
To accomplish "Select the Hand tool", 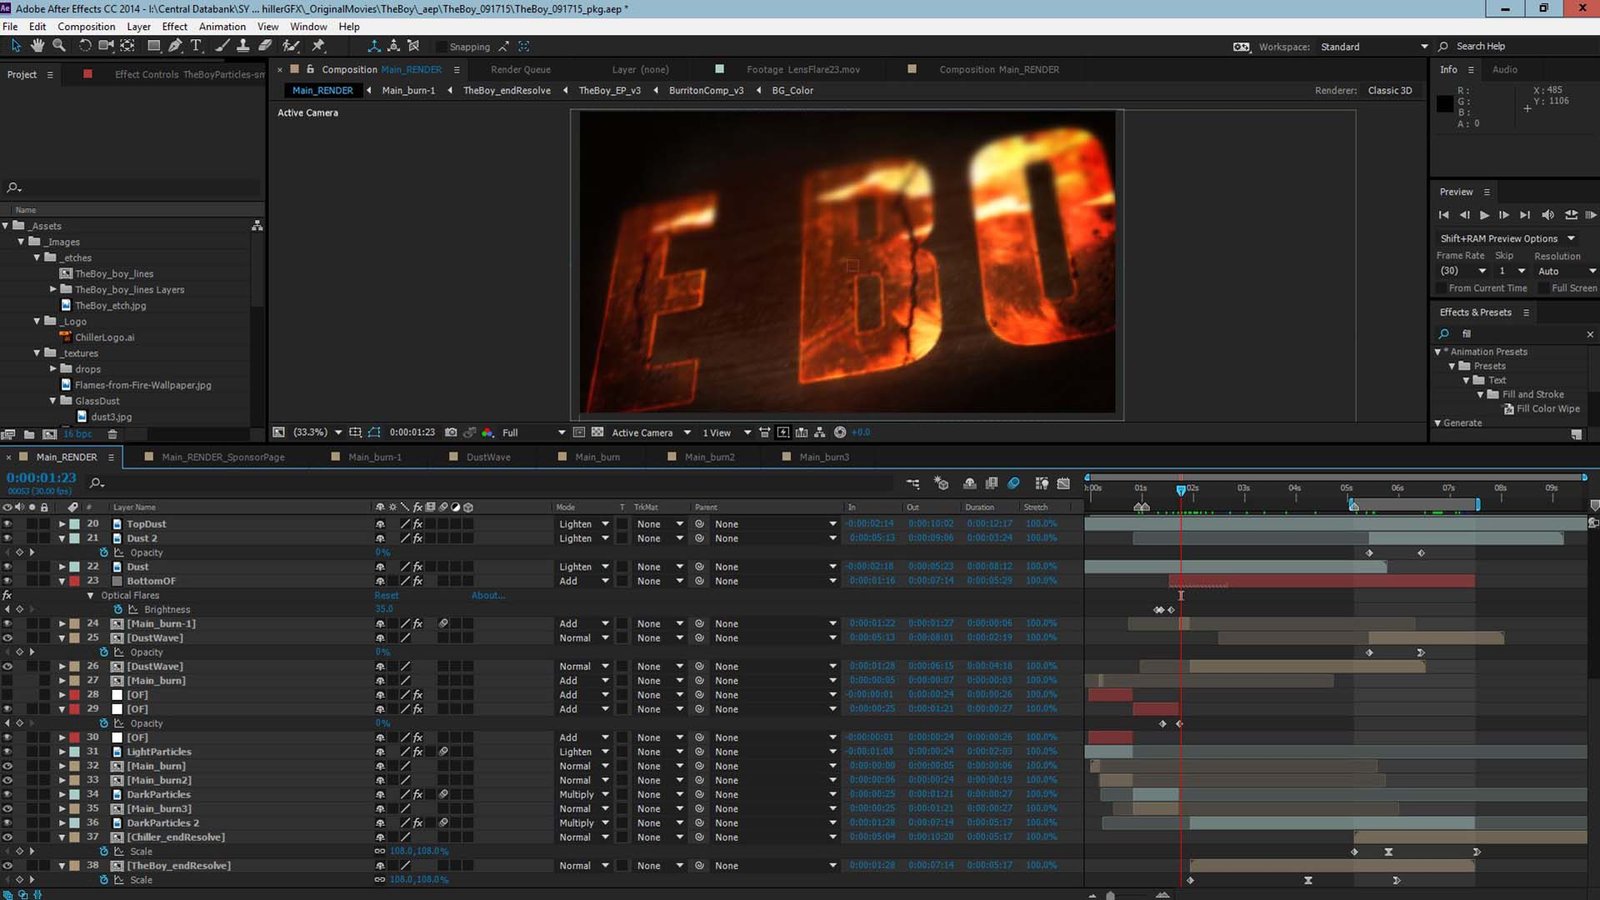I will tap(38, 46).
